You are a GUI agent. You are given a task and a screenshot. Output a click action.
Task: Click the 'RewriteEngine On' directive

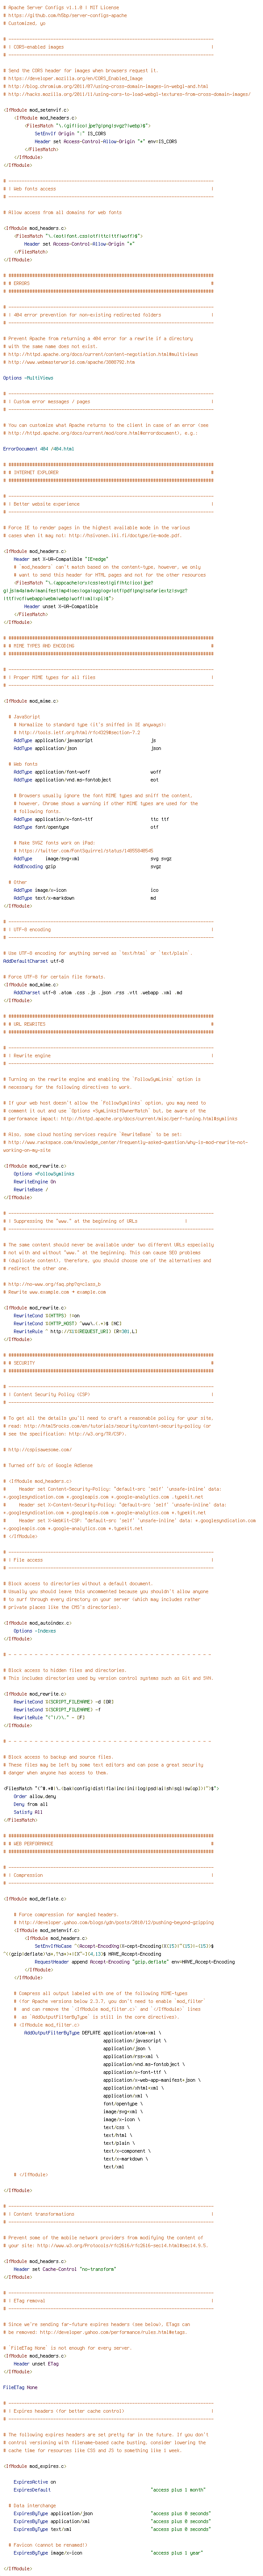click(x=34, y=1181)
